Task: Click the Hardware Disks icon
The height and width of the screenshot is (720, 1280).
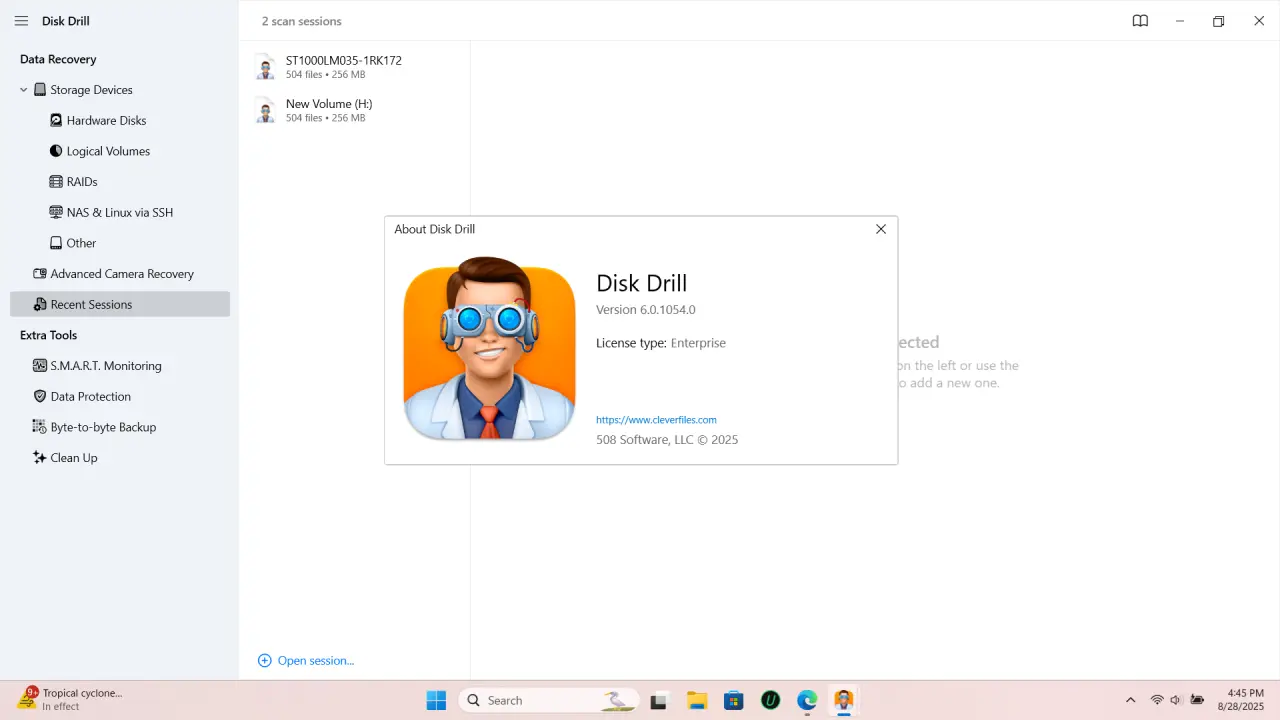Action: tap(56, 120)
